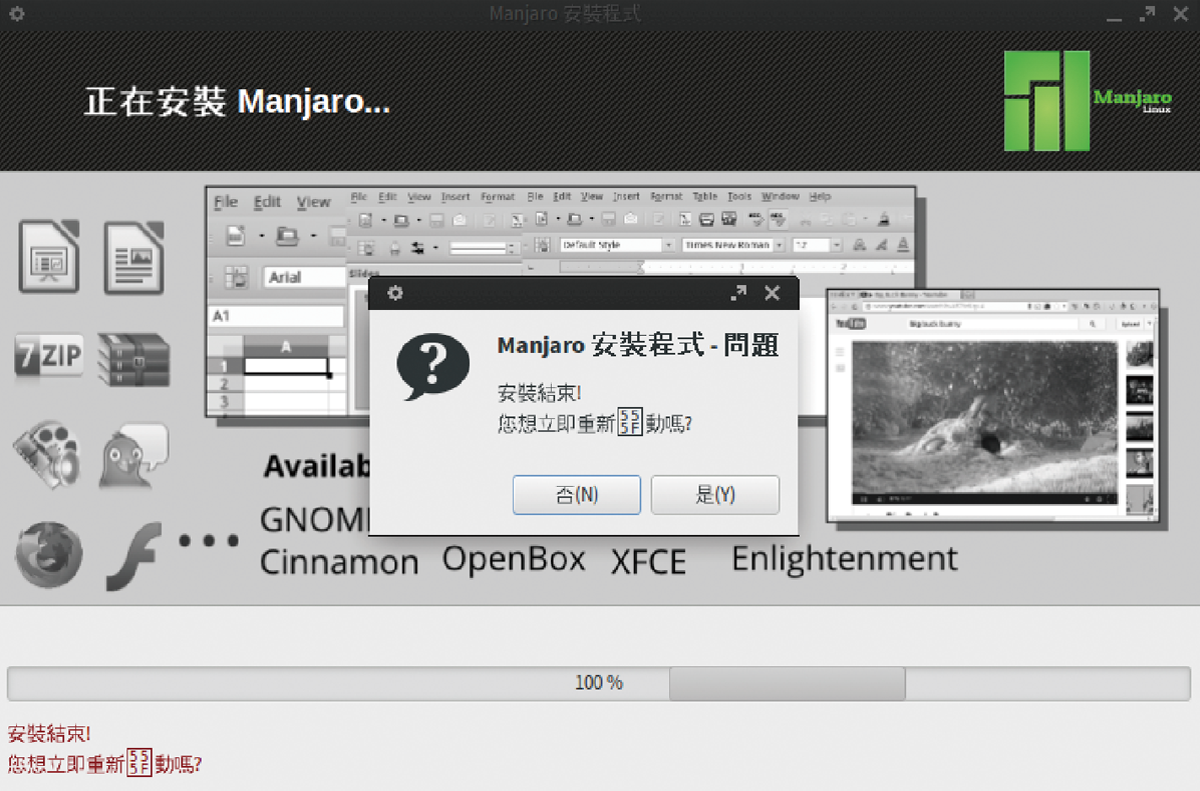Maximize the Manjaro installer main window

coord(1147,14)
